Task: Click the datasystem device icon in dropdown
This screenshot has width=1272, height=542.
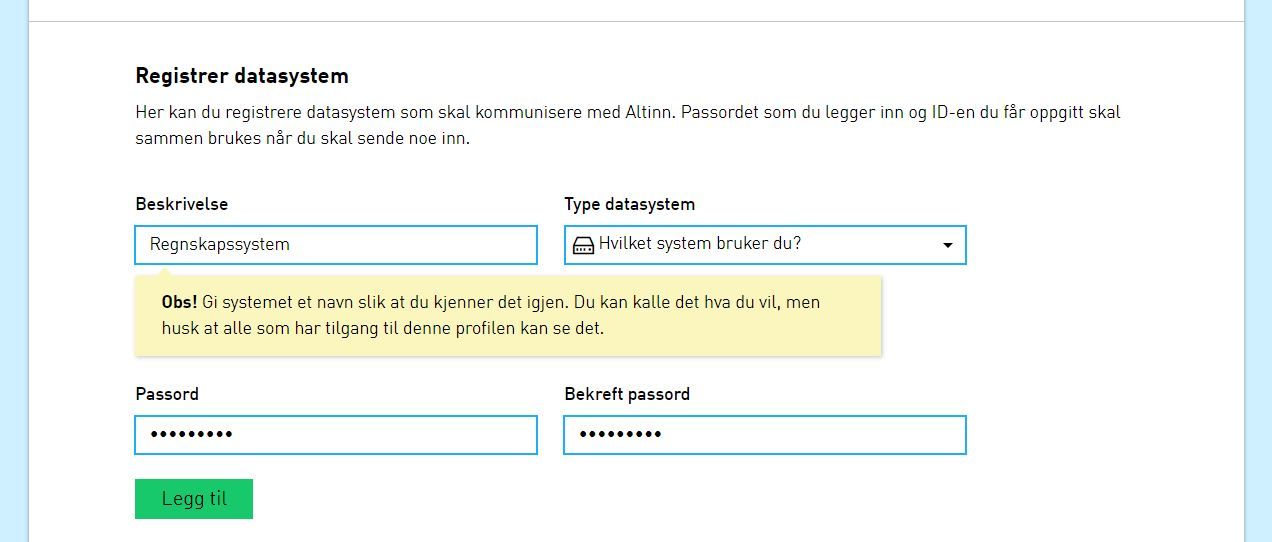Action: (583, 245)
